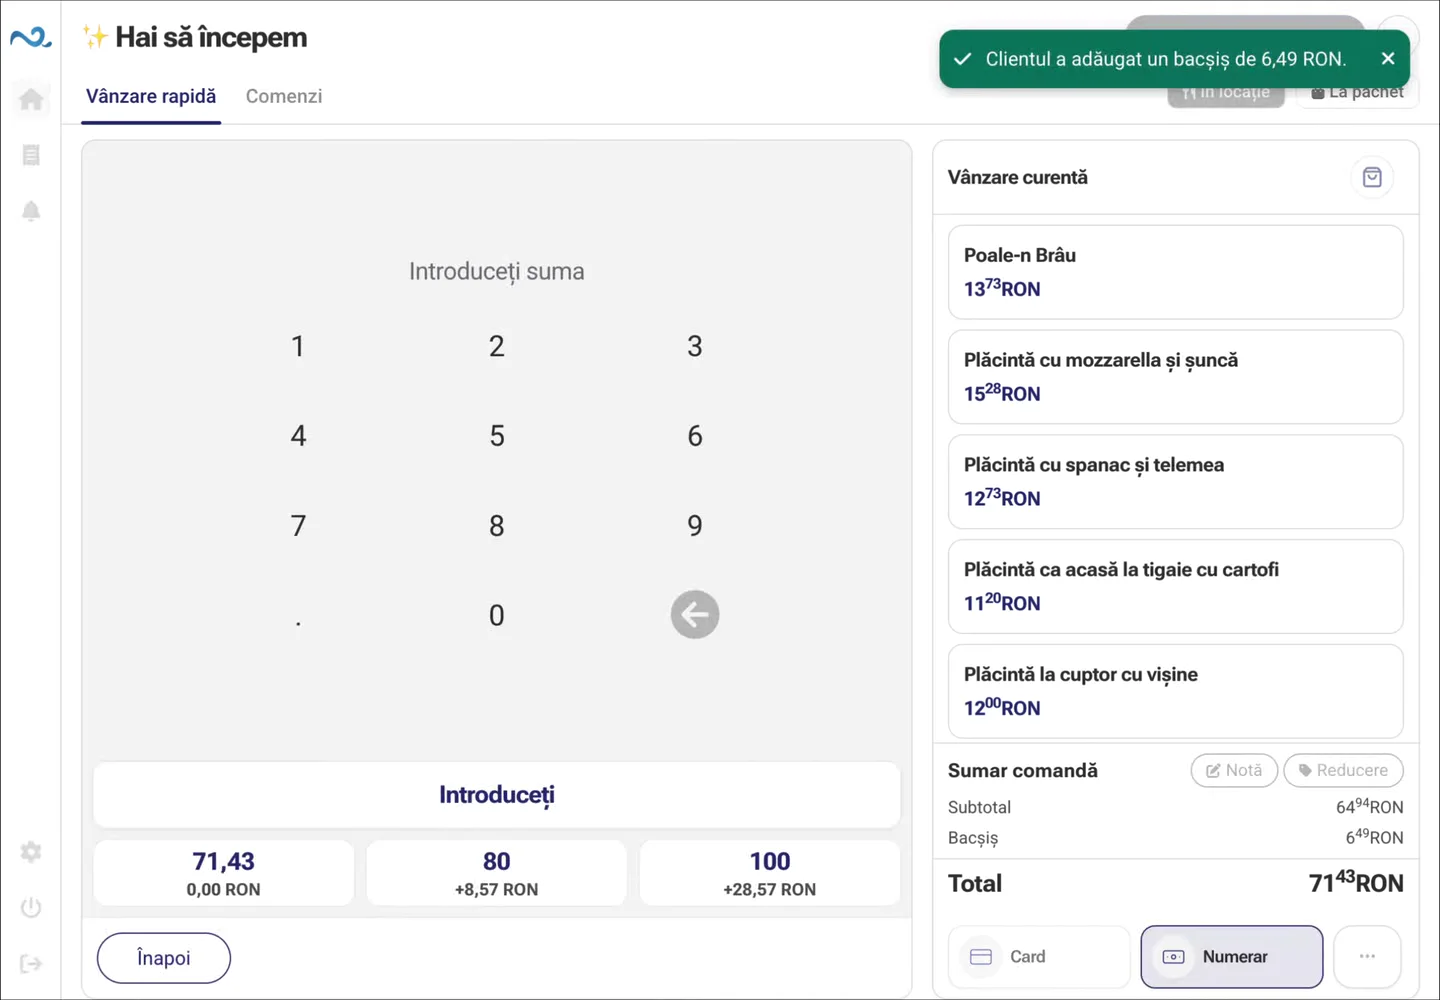Open the receipts list sidebar icon
The height and width of the screenshot is (1000, 1440).
pyautogui.click(x=31, y=155)
